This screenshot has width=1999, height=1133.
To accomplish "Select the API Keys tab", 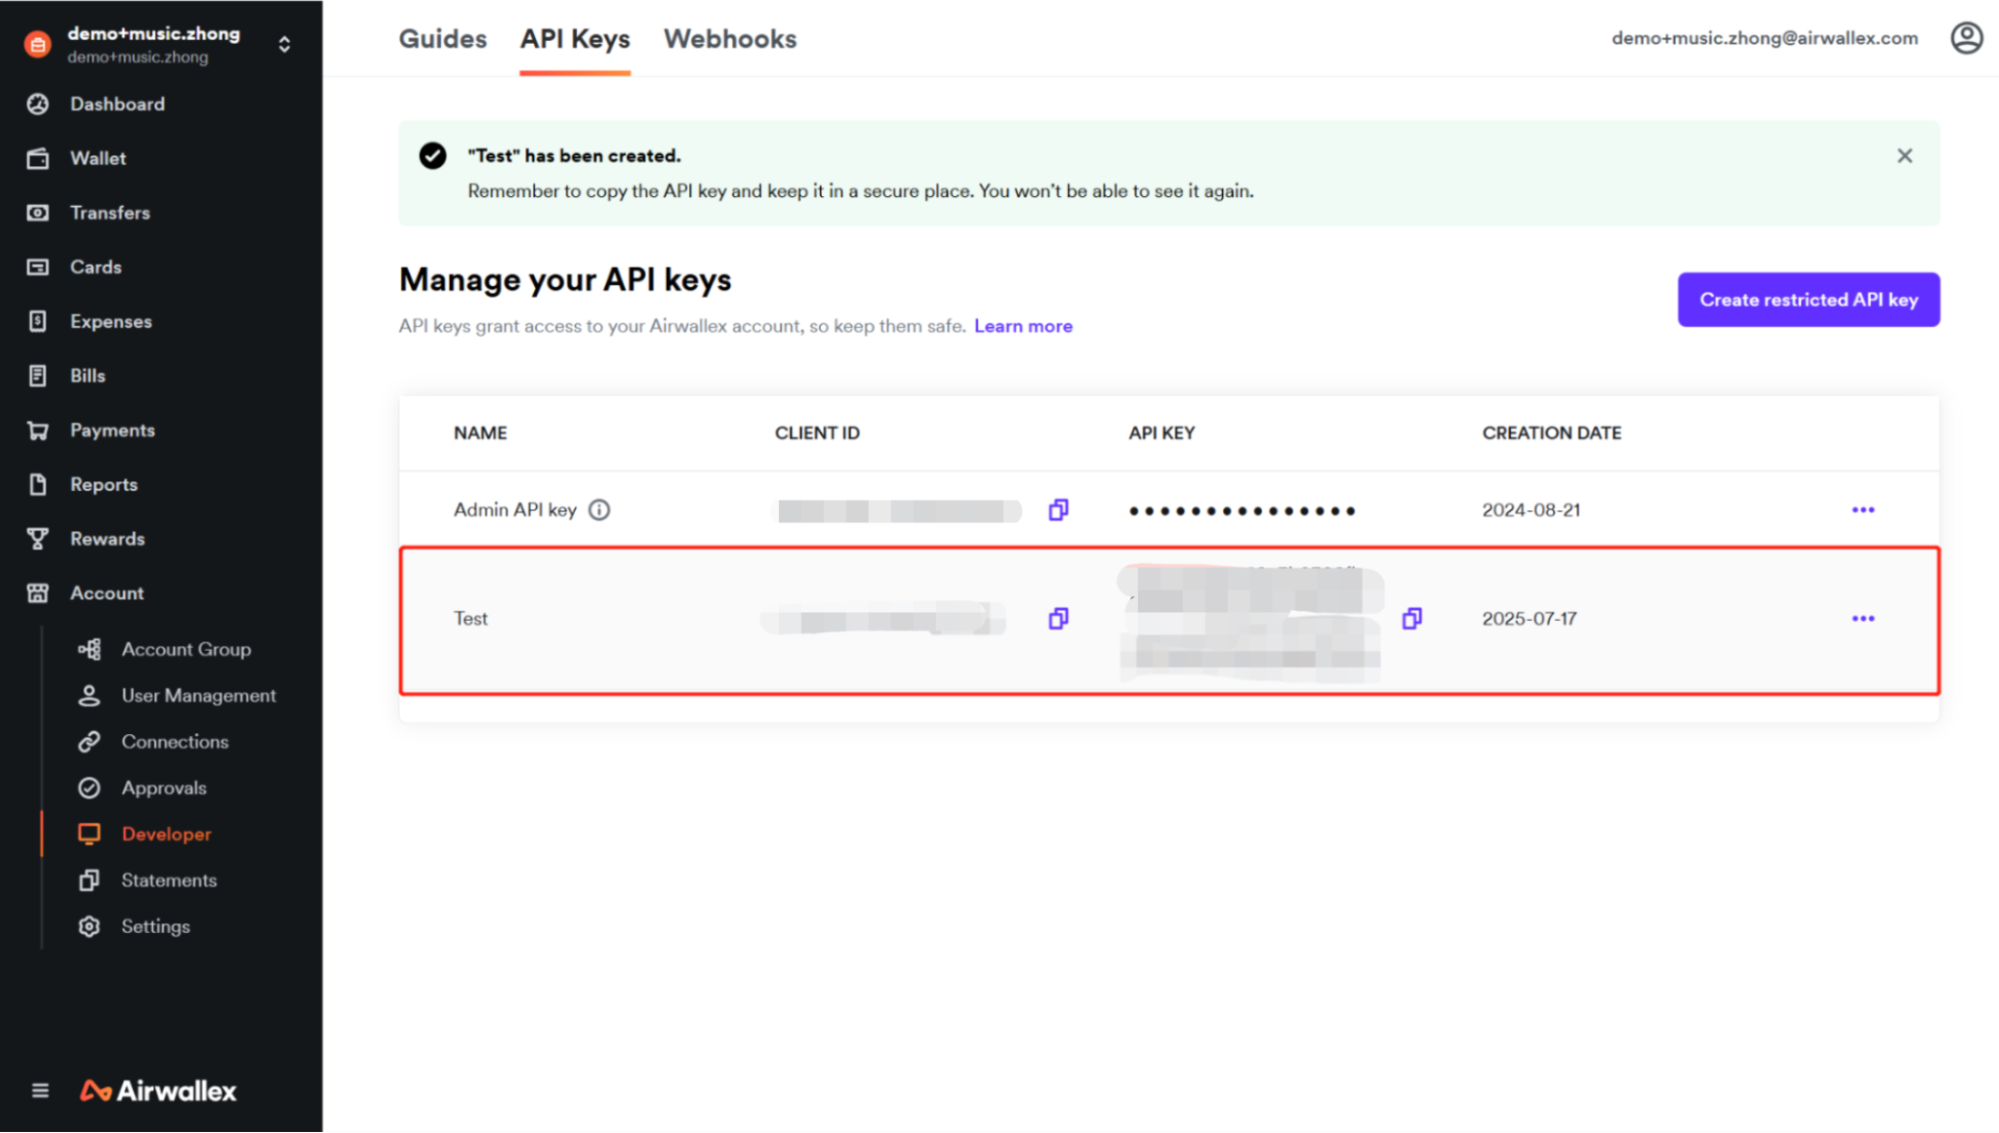I will click(x=575, y=38).
